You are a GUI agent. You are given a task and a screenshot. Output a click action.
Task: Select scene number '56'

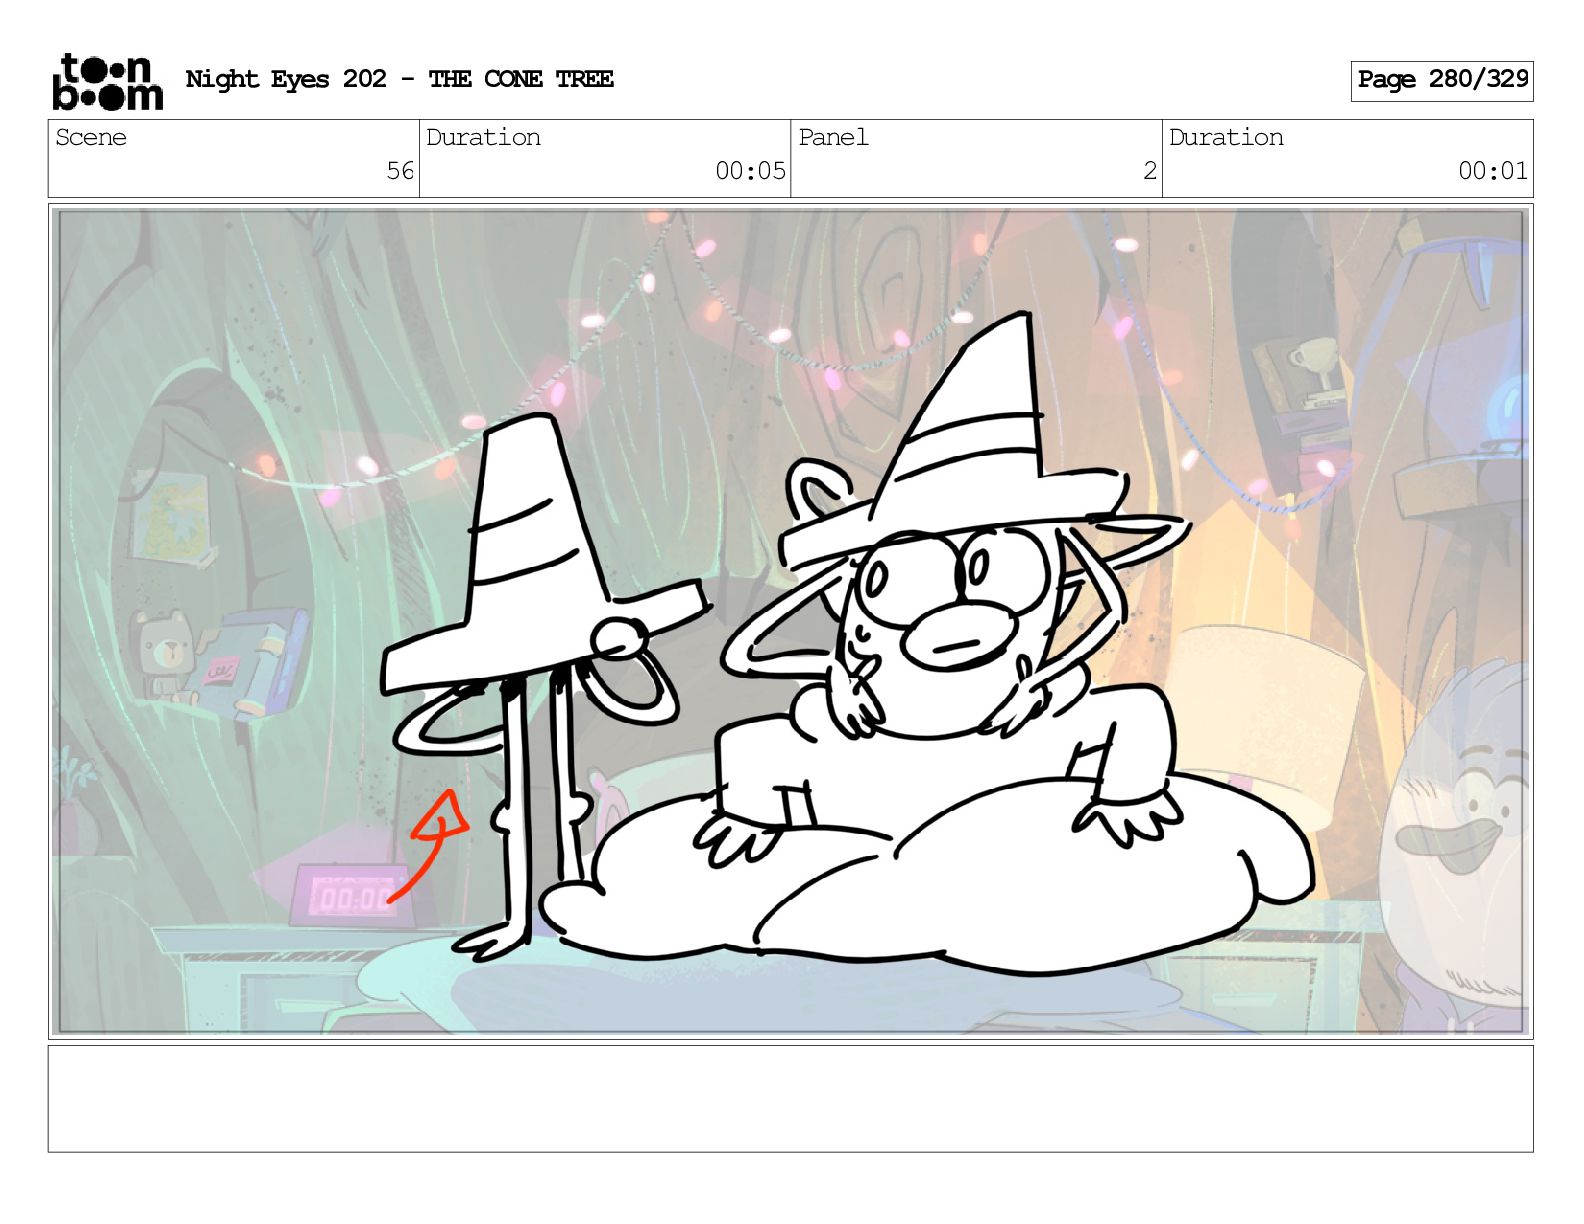(400, 171)
